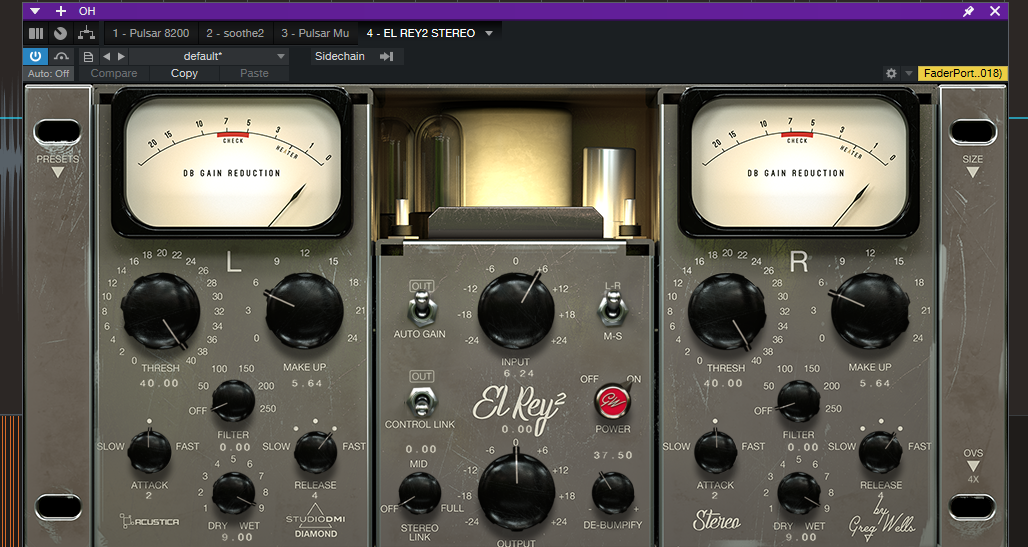1028x547 pixels.
Task: Click the macro controls knob icon
Action: (60, 33)
